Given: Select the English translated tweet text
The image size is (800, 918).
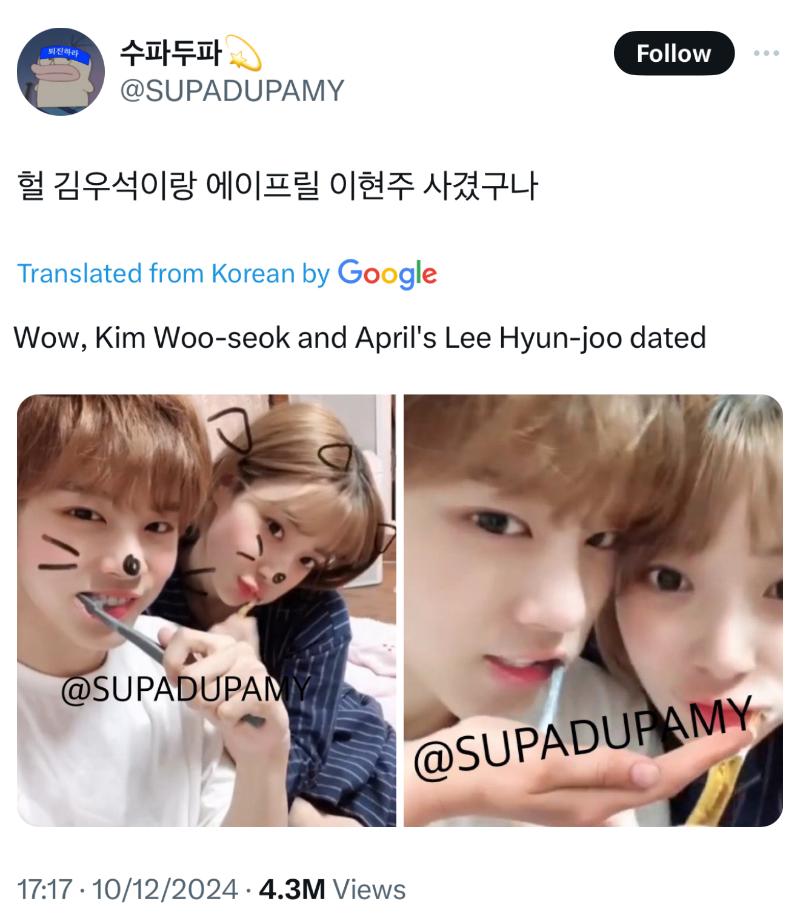Looking at the screenshot, I should 360,338.
